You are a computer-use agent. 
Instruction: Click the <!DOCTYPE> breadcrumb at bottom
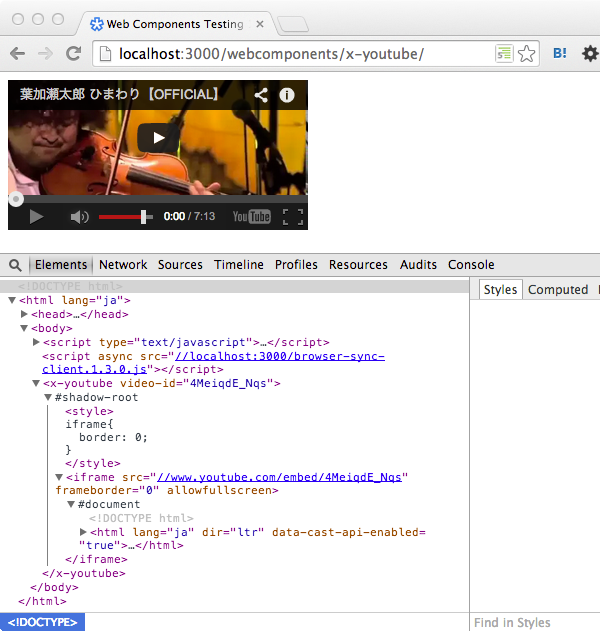[x=42, y=622]
